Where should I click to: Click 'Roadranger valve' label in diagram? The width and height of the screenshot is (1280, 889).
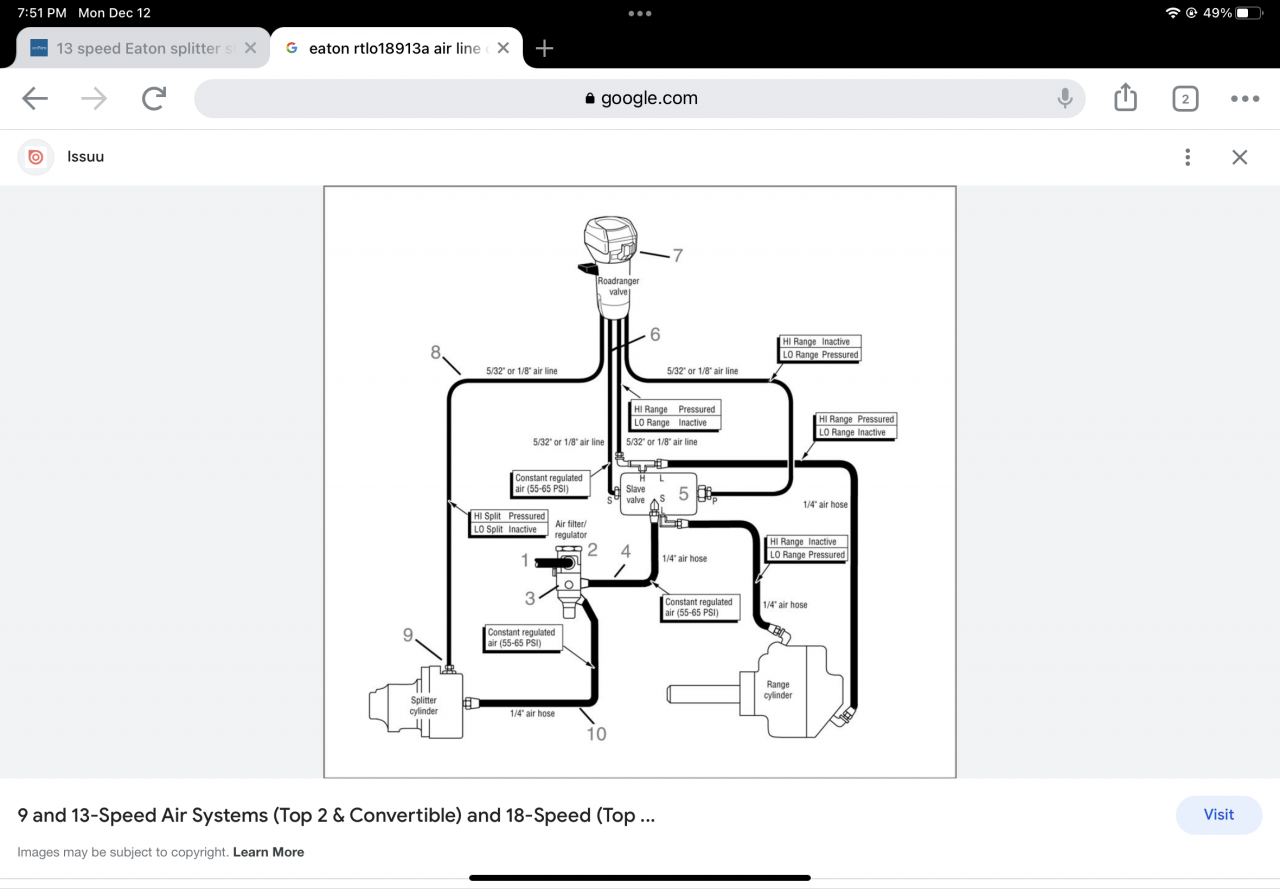click(618, 286)
